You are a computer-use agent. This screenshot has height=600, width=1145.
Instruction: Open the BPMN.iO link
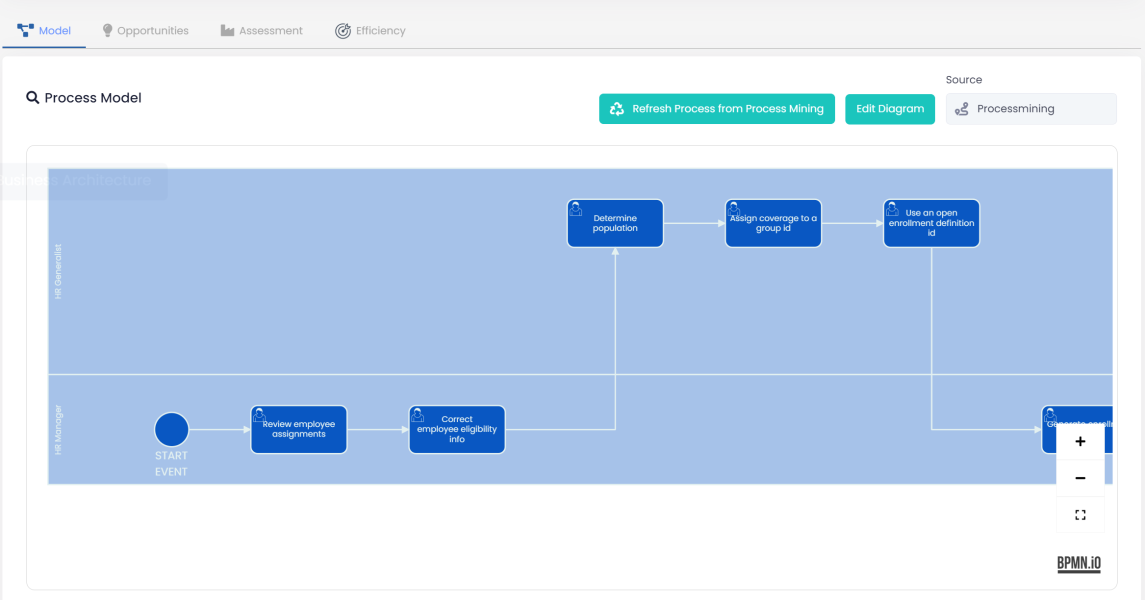(x=1078, y=563)
